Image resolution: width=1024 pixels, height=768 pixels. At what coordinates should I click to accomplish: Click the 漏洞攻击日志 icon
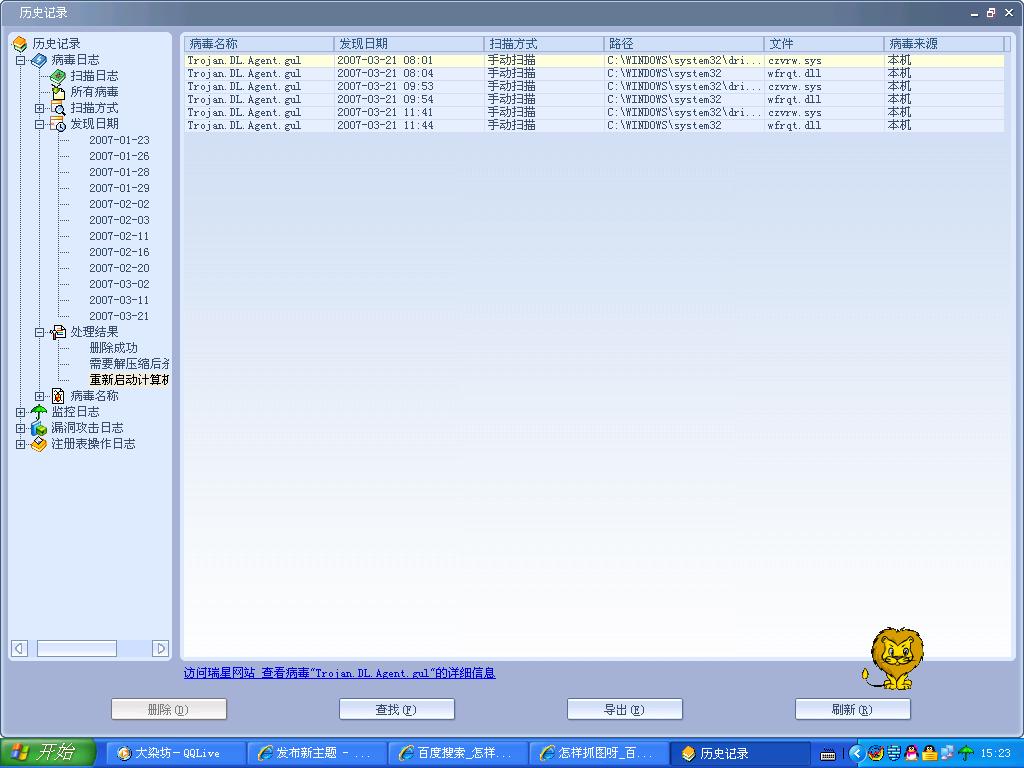tap(39, 428)
